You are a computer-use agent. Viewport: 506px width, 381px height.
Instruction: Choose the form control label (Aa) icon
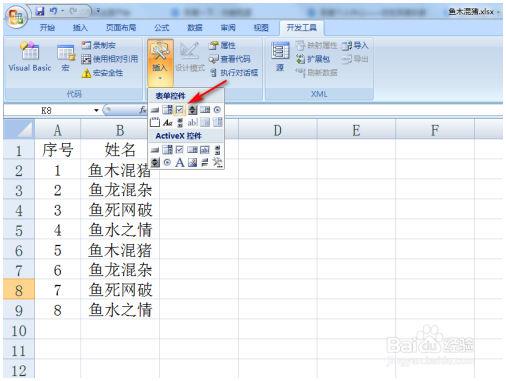point(167,122)
